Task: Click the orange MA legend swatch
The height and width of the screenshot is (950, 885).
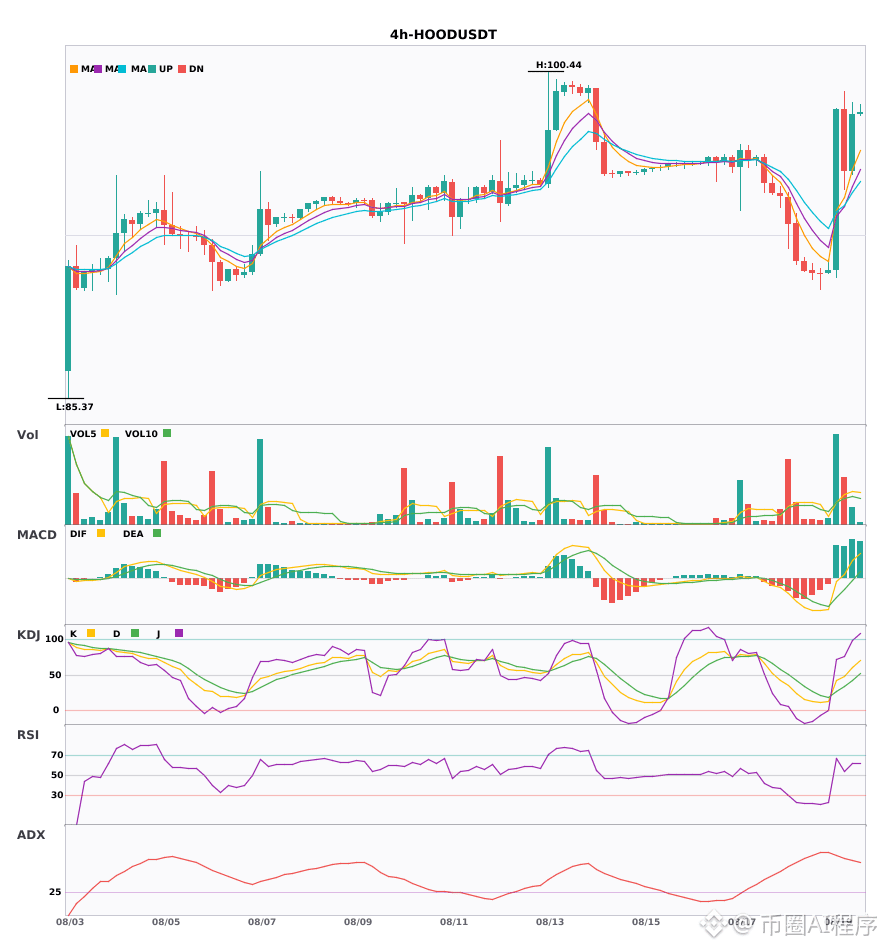Action: click(74, 69)
